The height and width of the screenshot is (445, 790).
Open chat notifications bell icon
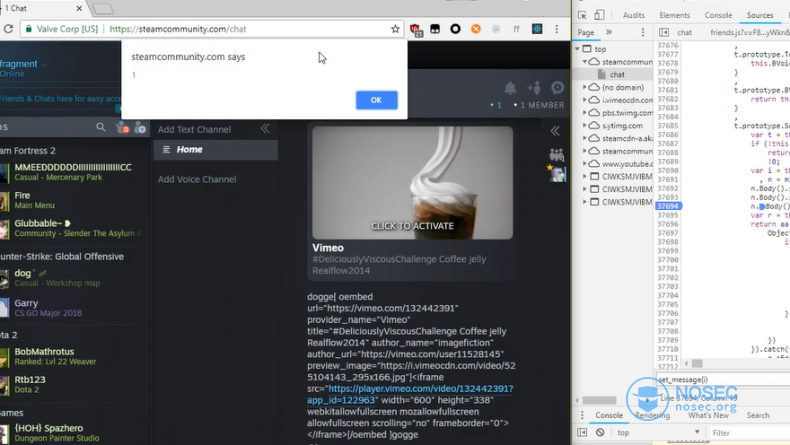pyautogui.click(x=510, y=88)
